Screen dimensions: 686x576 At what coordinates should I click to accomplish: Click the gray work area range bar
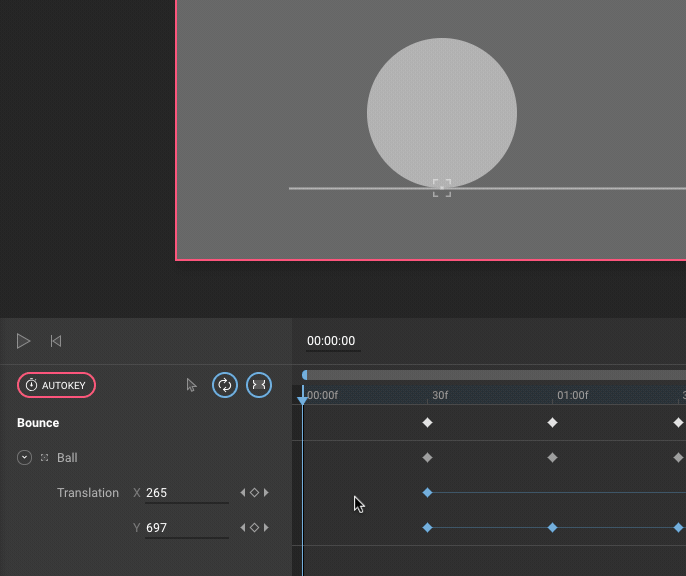pos(497,375)
